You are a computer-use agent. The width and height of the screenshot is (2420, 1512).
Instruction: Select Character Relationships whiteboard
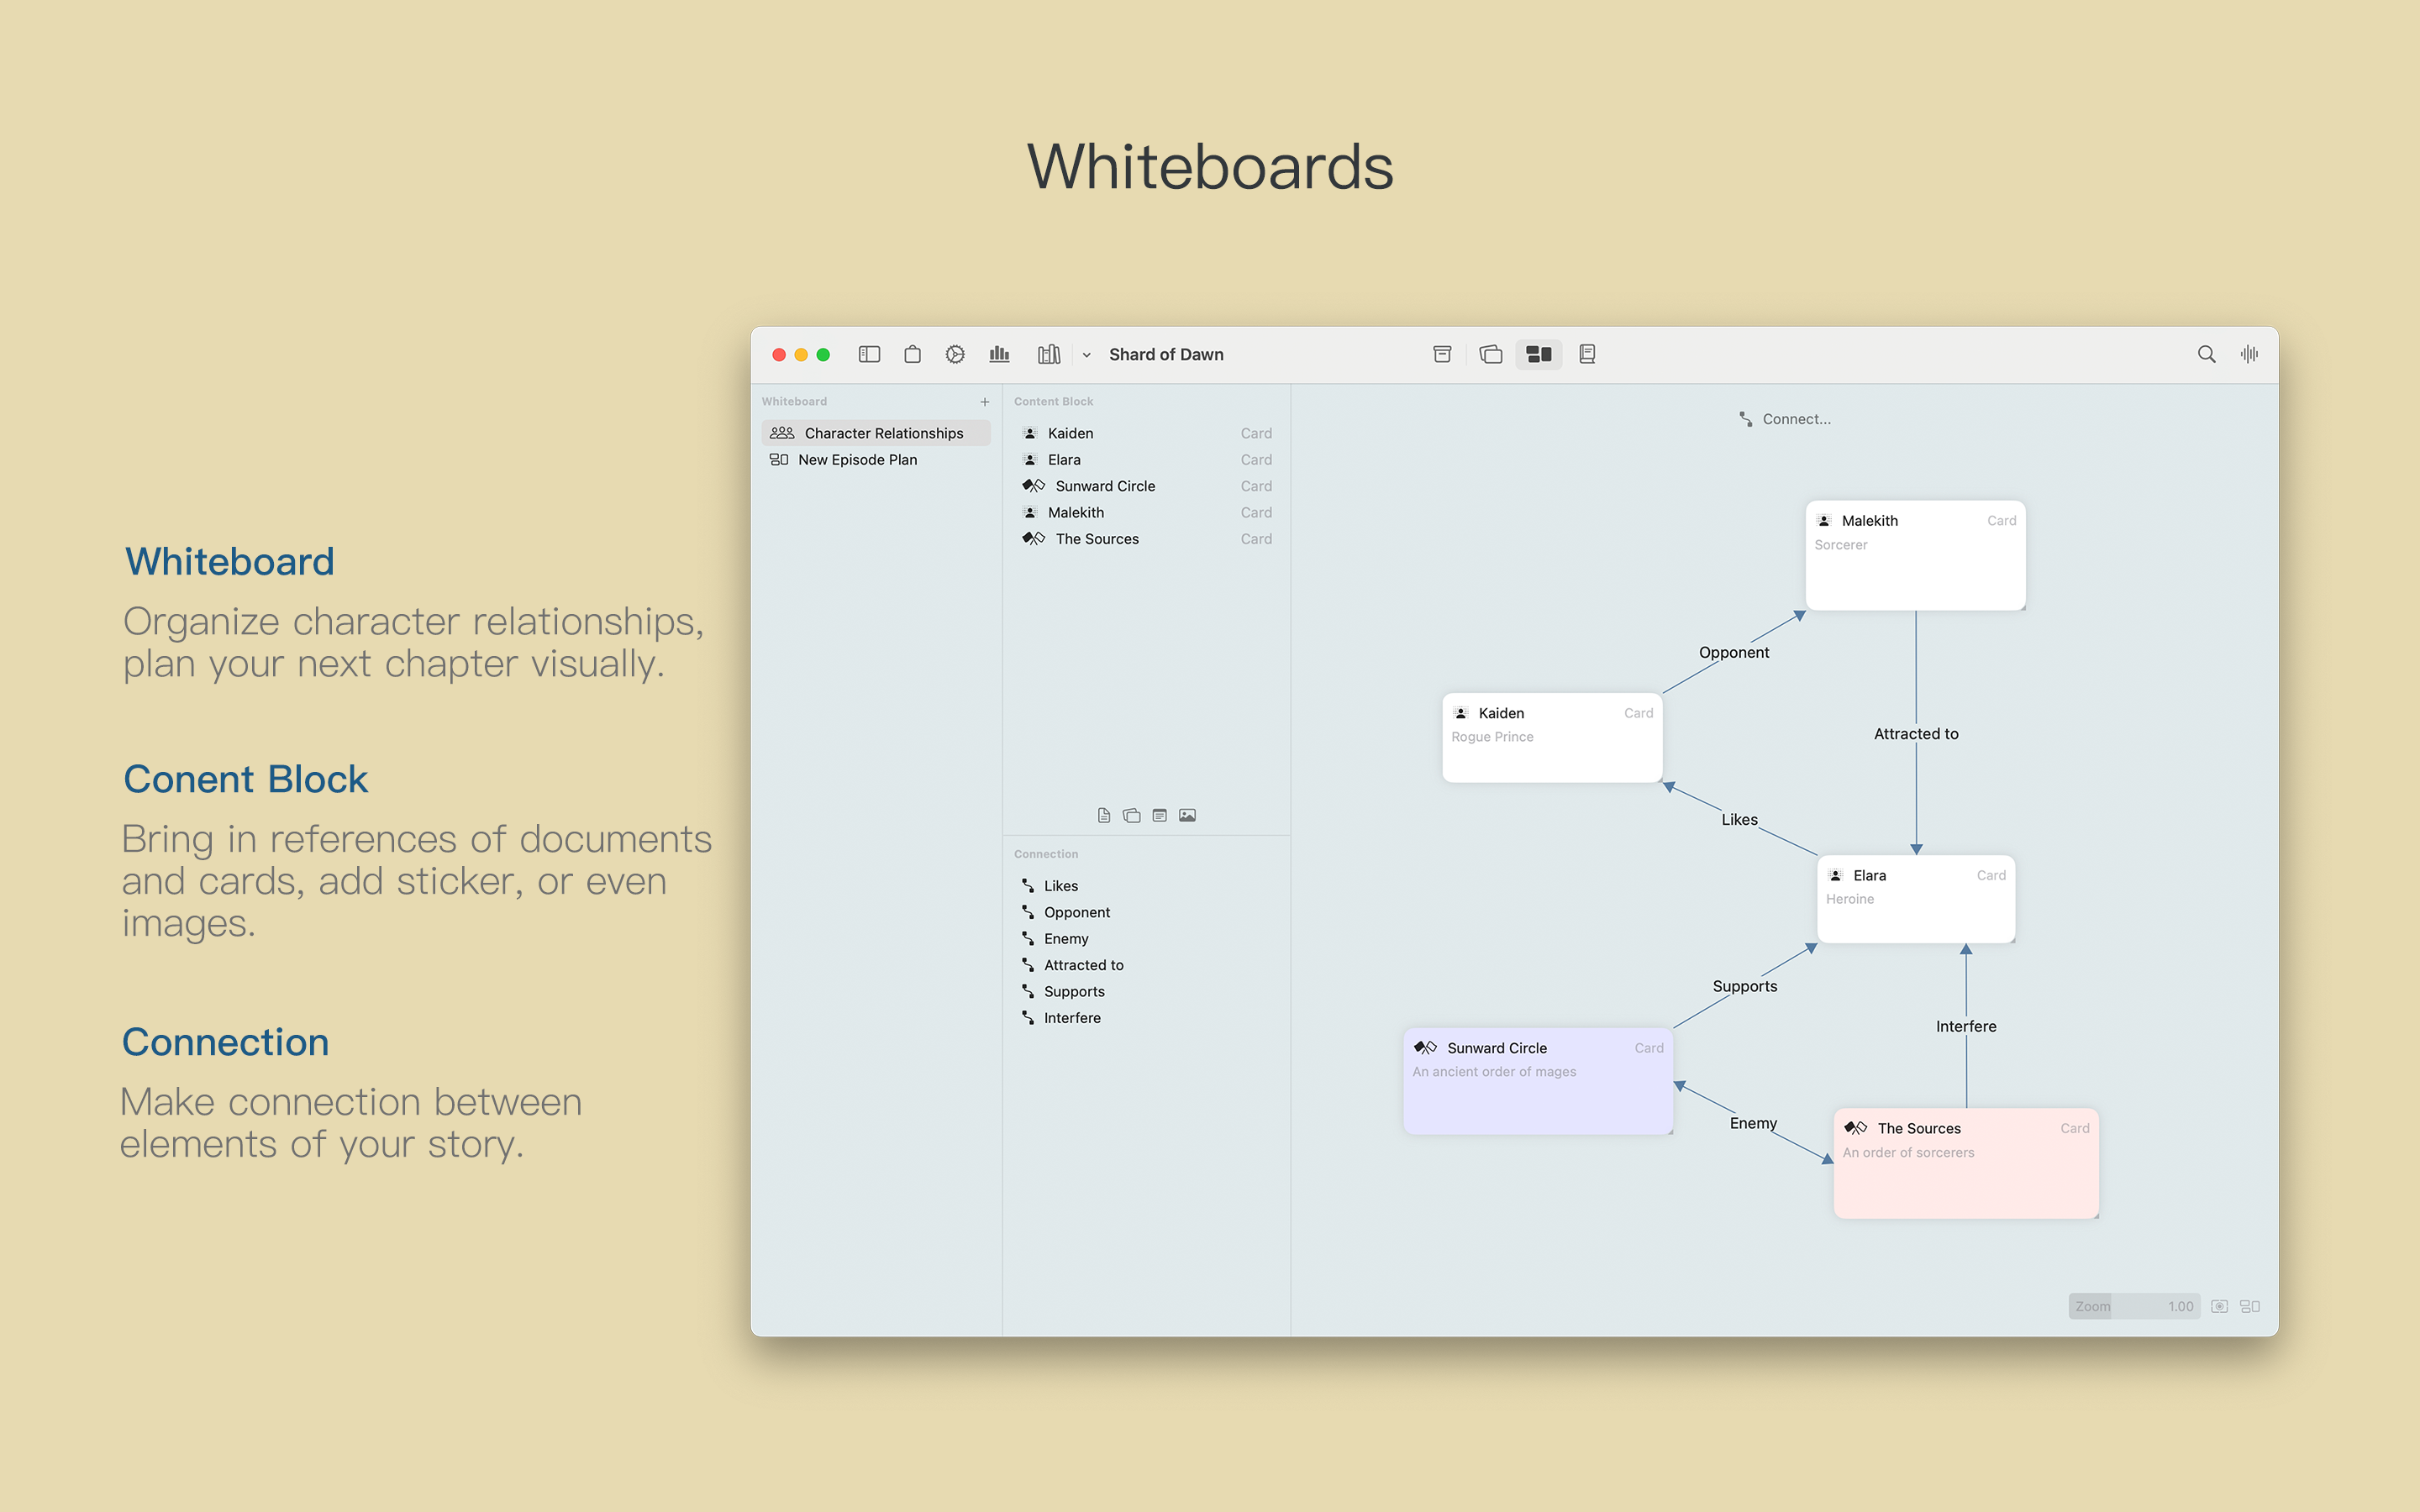[x=876, y=433]
